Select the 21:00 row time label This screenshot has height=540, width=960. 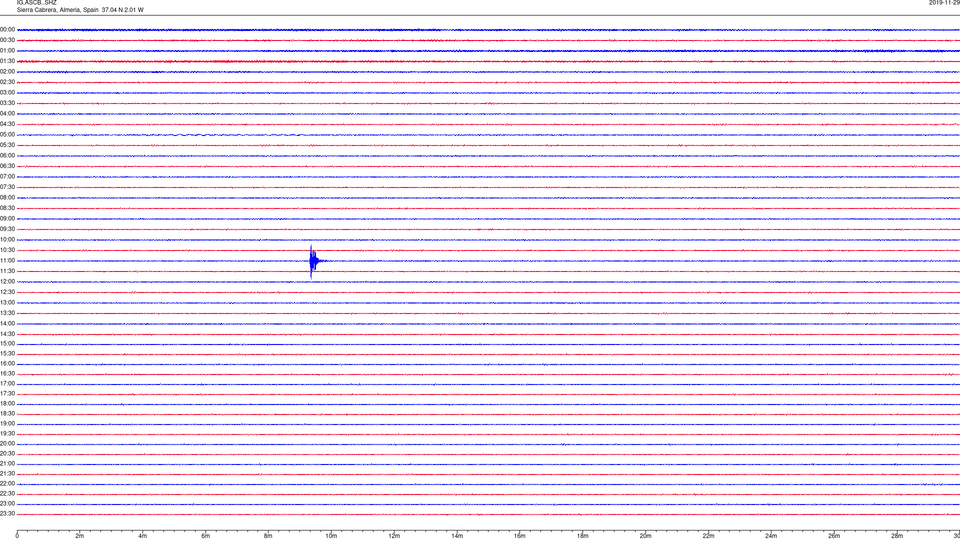pyautogui.click(x=8, y=464)
